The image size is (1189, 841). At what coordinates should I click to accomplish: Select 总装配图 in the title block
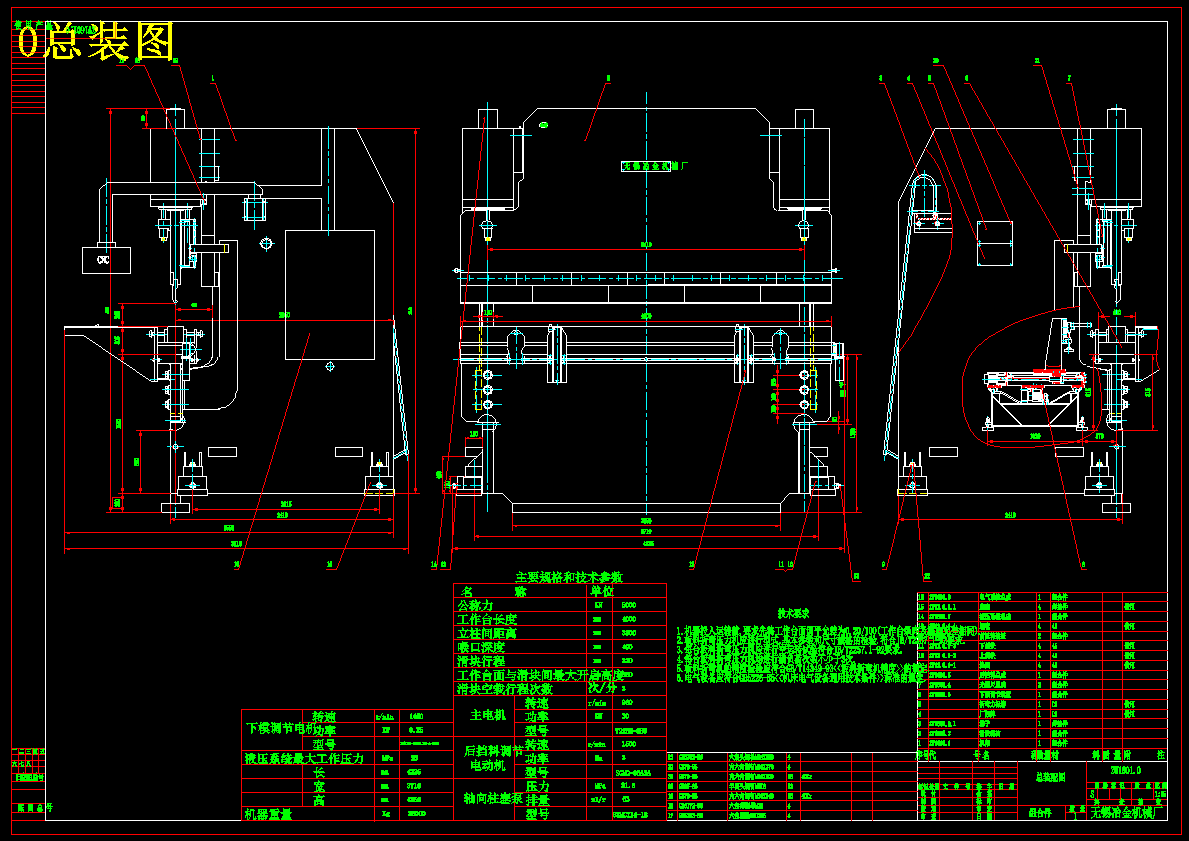pyautogui.click(x=1051, y=777)
